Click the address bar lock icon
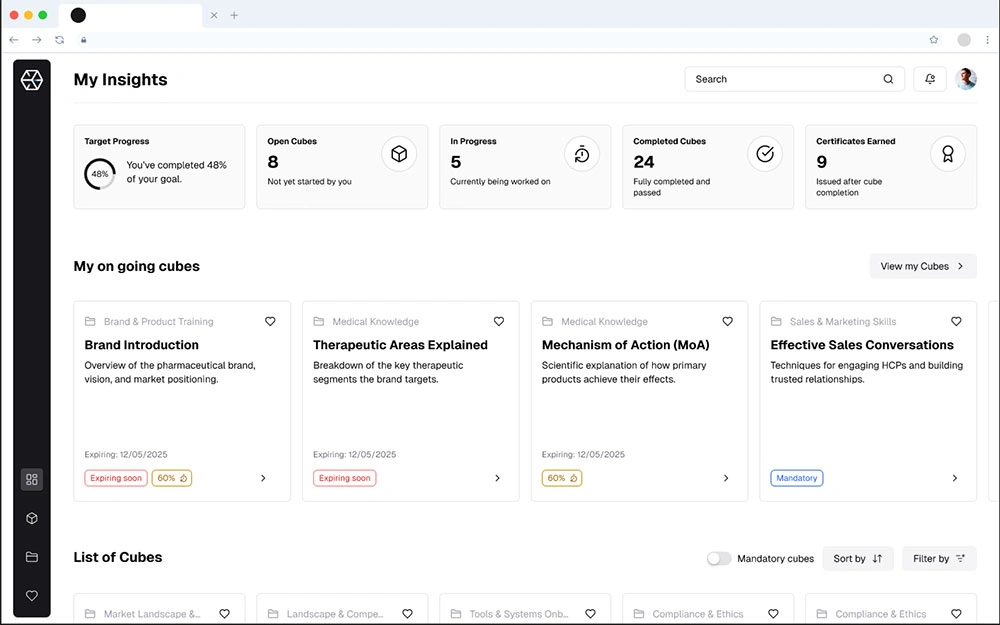 [x=84, y=40]
